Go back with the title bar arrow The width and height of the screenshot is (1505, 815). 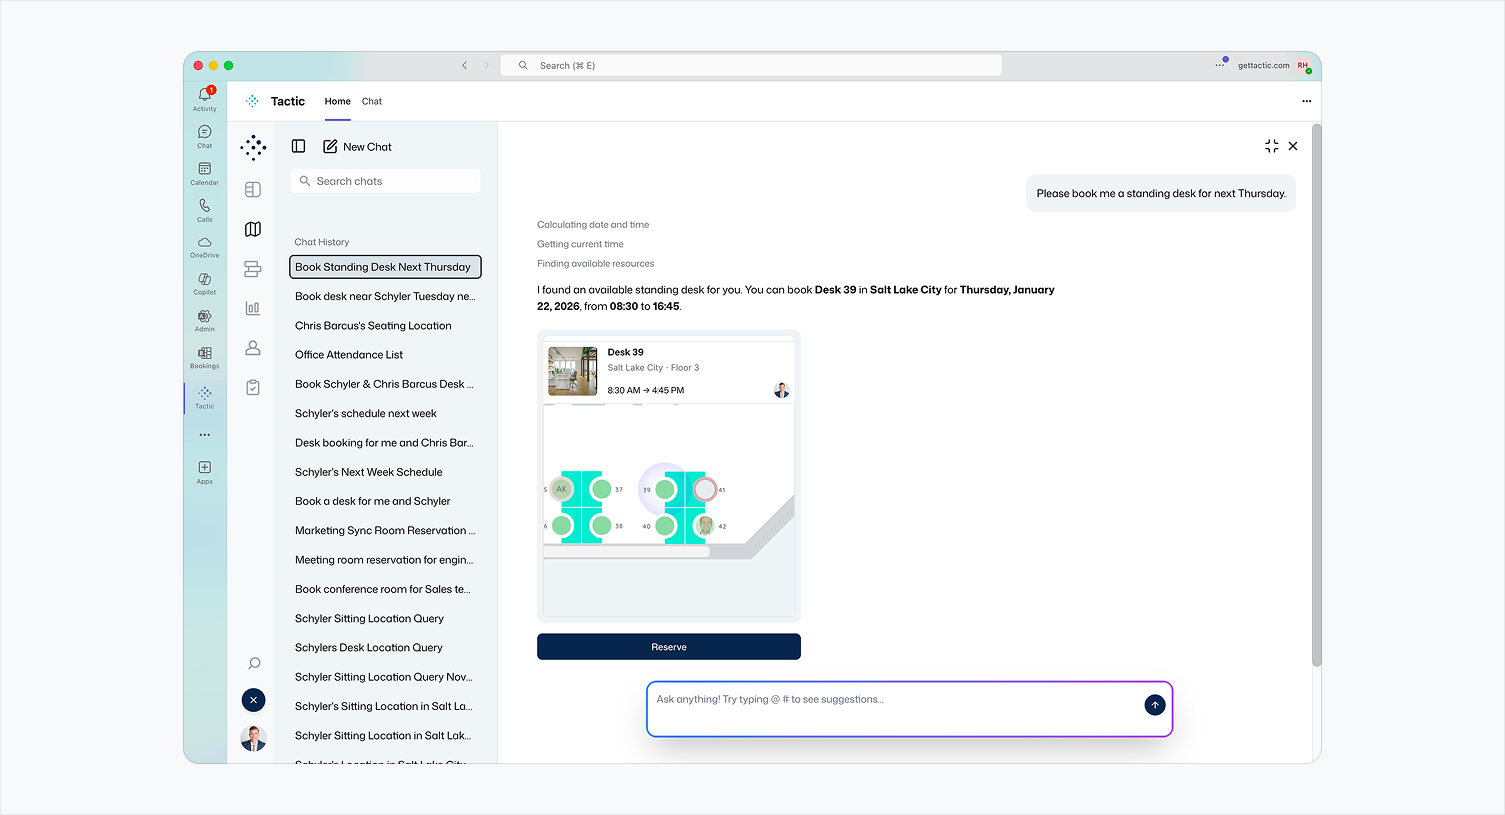465,65
